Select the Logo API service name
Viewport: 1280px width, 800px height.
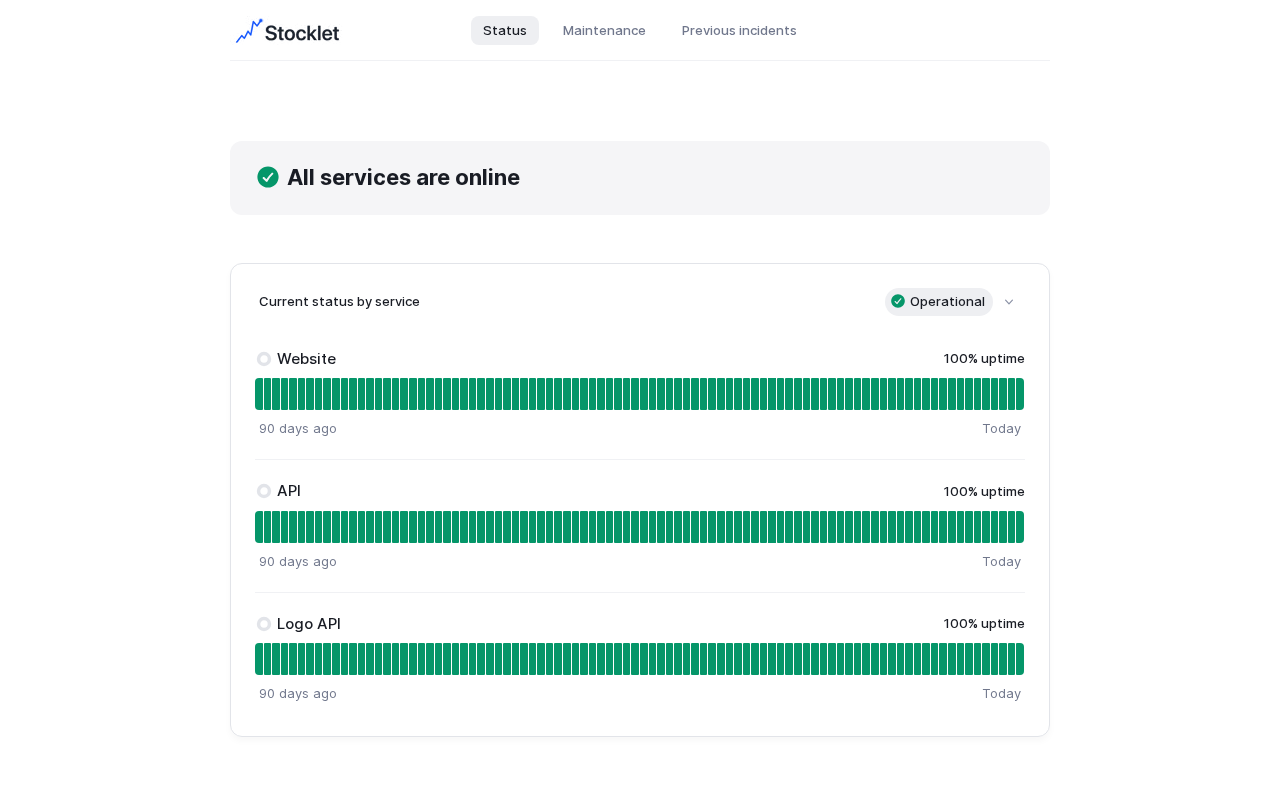point(309,624)
